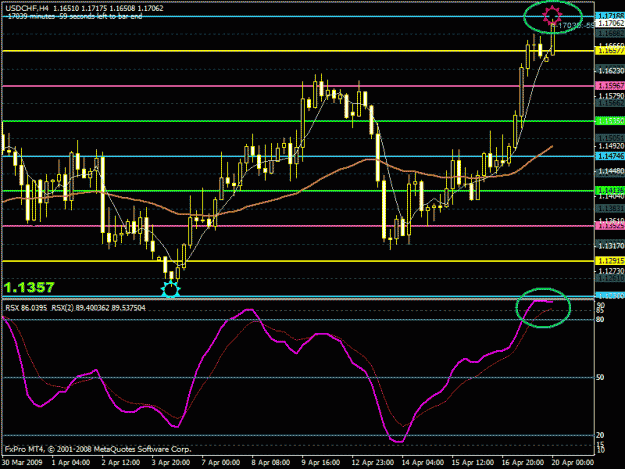Click the RSX level 20 scale label

[600, 435]
